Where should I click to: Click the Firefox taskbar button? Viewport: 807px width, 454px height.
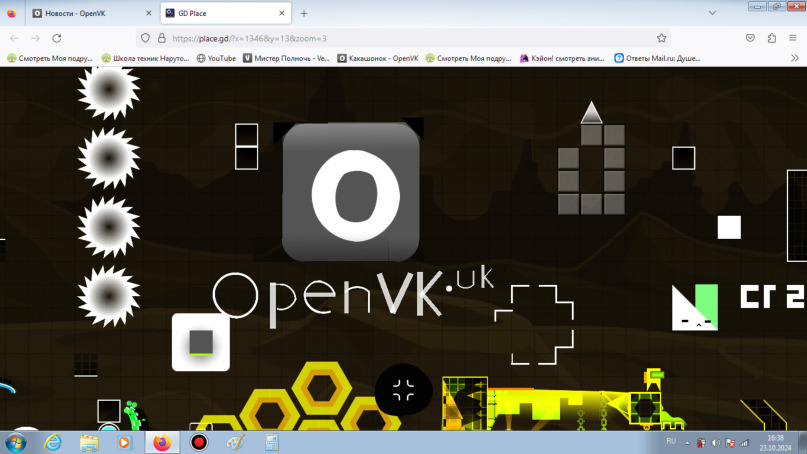point(162,443)
